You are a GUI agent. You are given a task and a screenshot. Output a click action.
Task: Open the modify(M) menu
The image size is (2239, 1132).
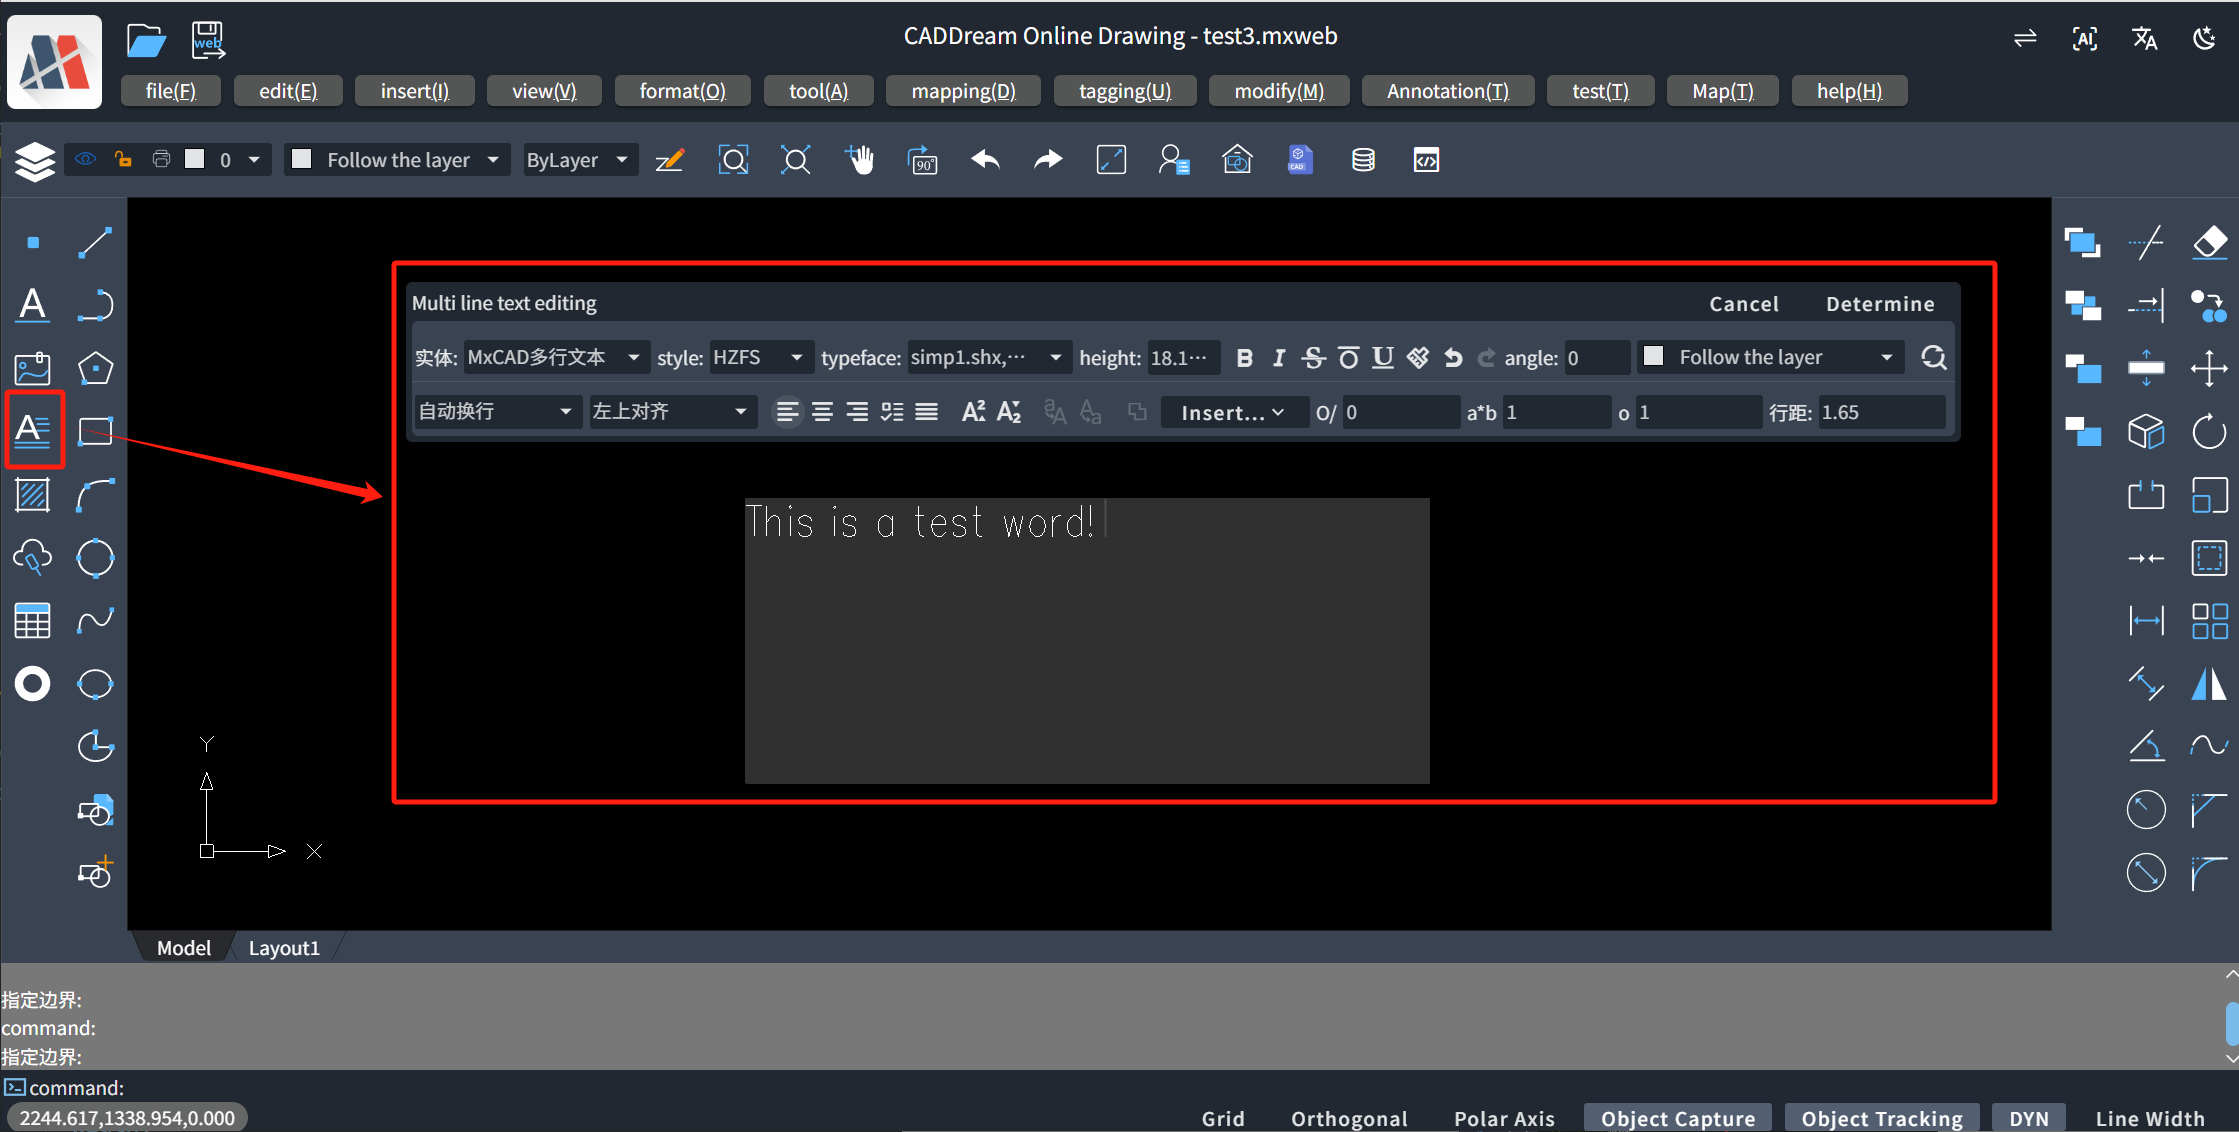pos(1278,91)
